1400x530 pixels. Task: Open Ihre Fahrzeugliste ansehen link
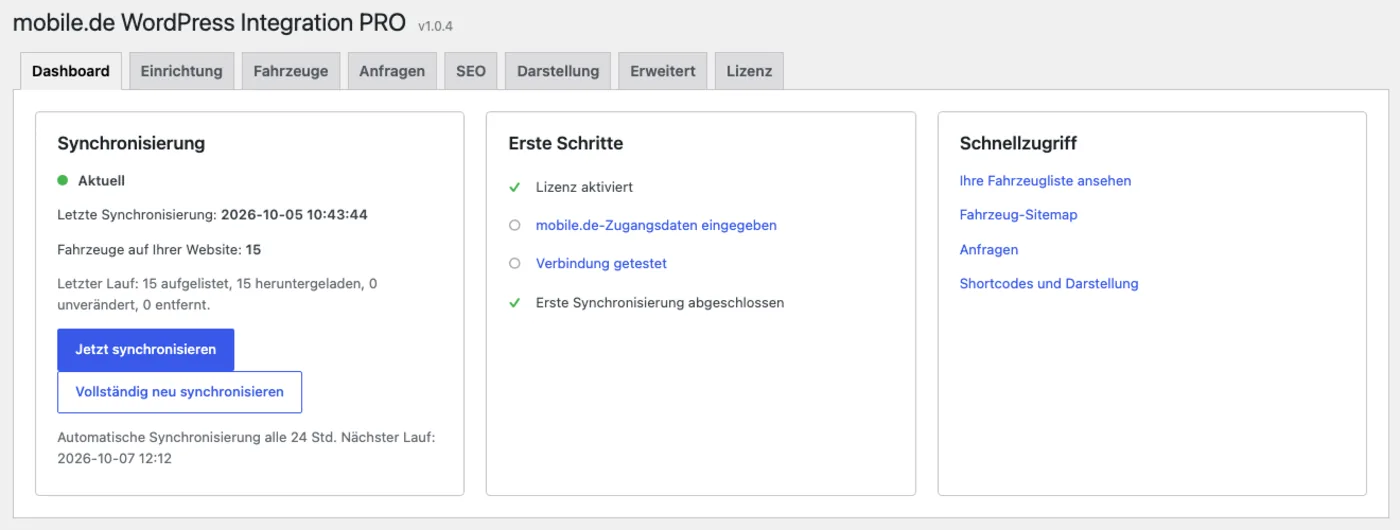[1045, 181]
